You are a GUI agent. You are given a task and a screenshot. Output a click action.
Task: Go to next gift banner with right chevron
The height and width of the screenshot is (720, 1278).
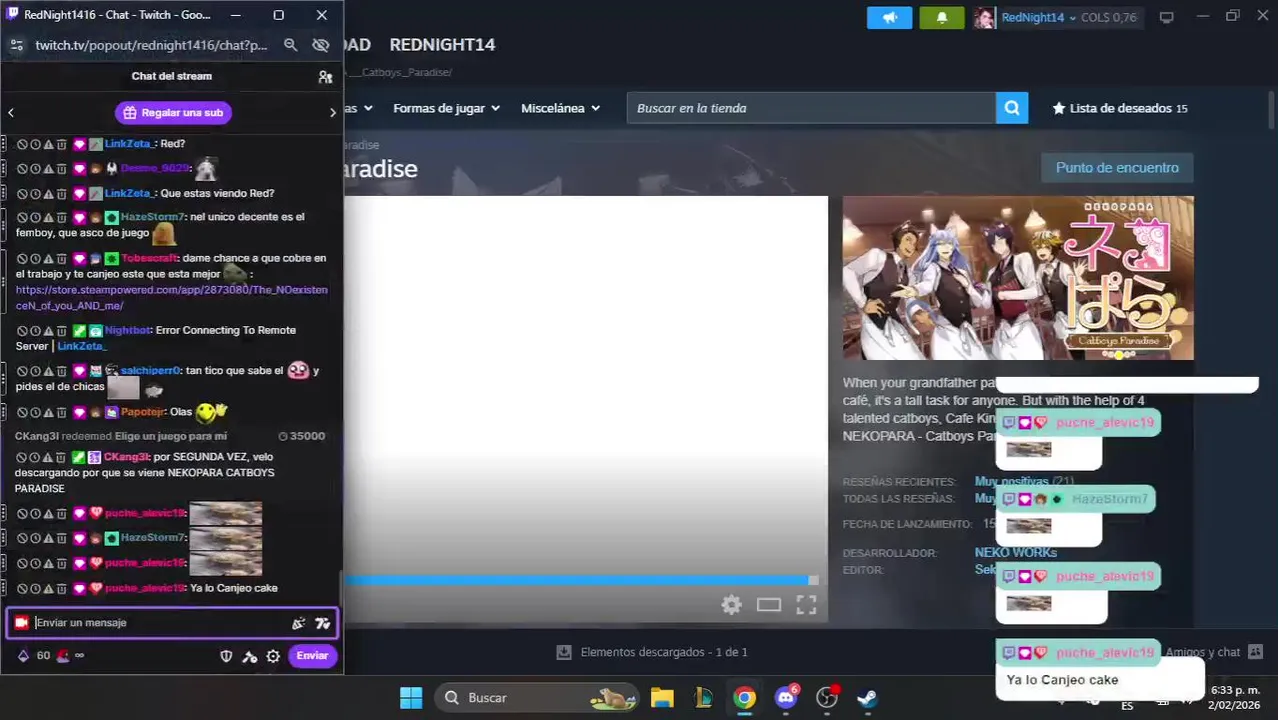(333, 113)
